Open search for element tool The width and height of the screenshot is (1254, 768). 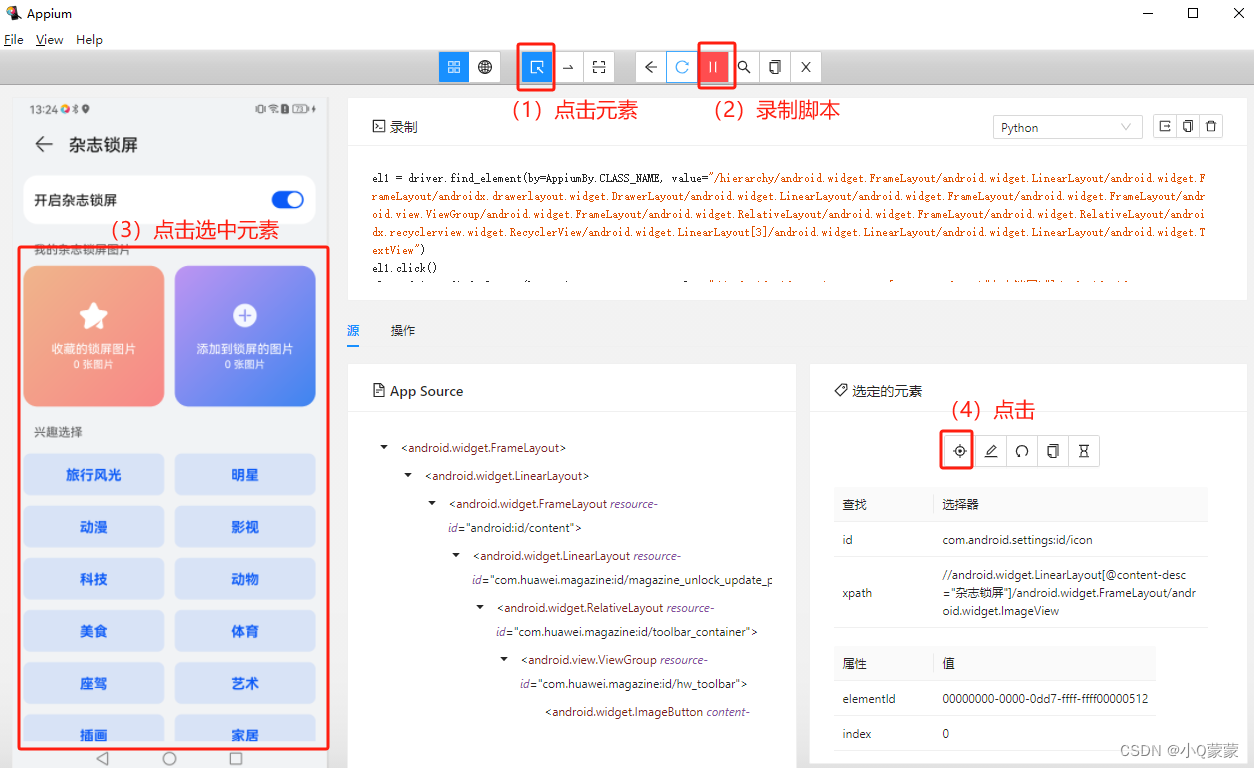click(x=744, y=67)
